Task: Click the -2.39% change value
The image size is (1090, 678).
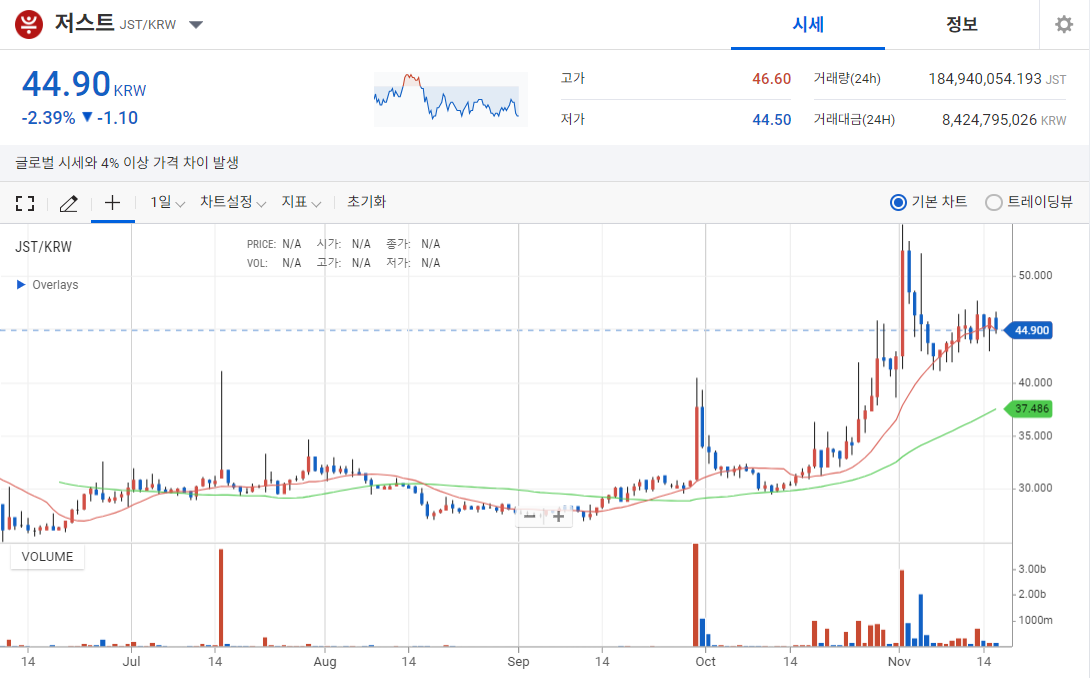Action: 48,118
